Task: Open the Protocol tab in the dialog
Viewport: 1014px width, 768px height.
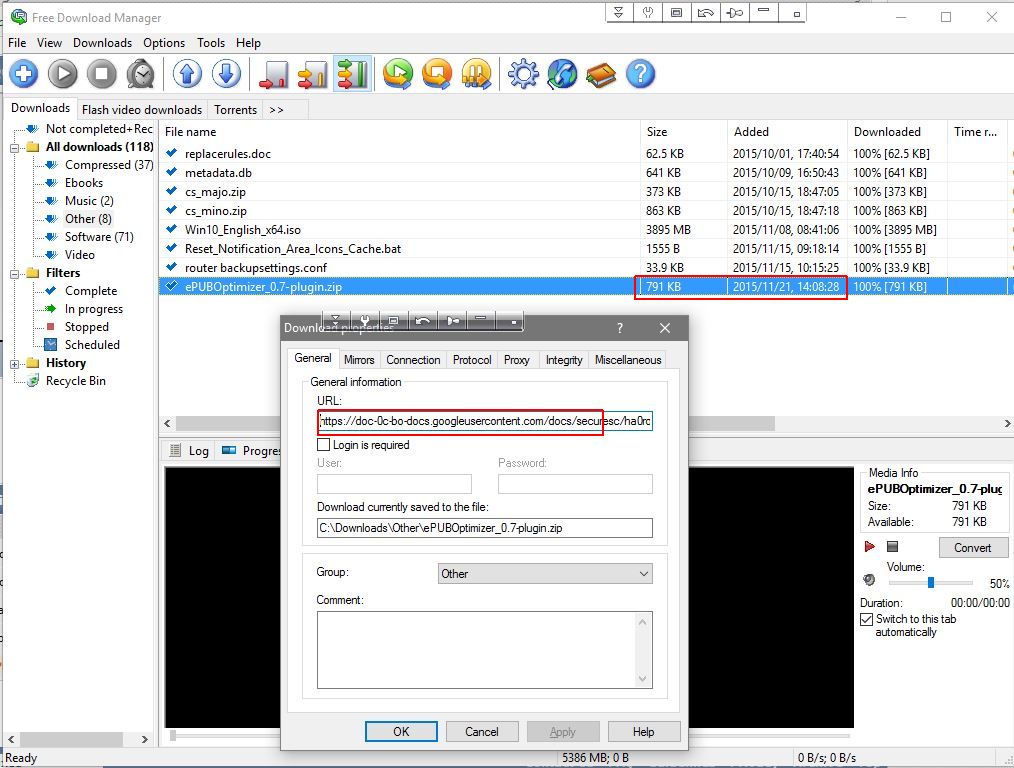Action: [472, 360]
